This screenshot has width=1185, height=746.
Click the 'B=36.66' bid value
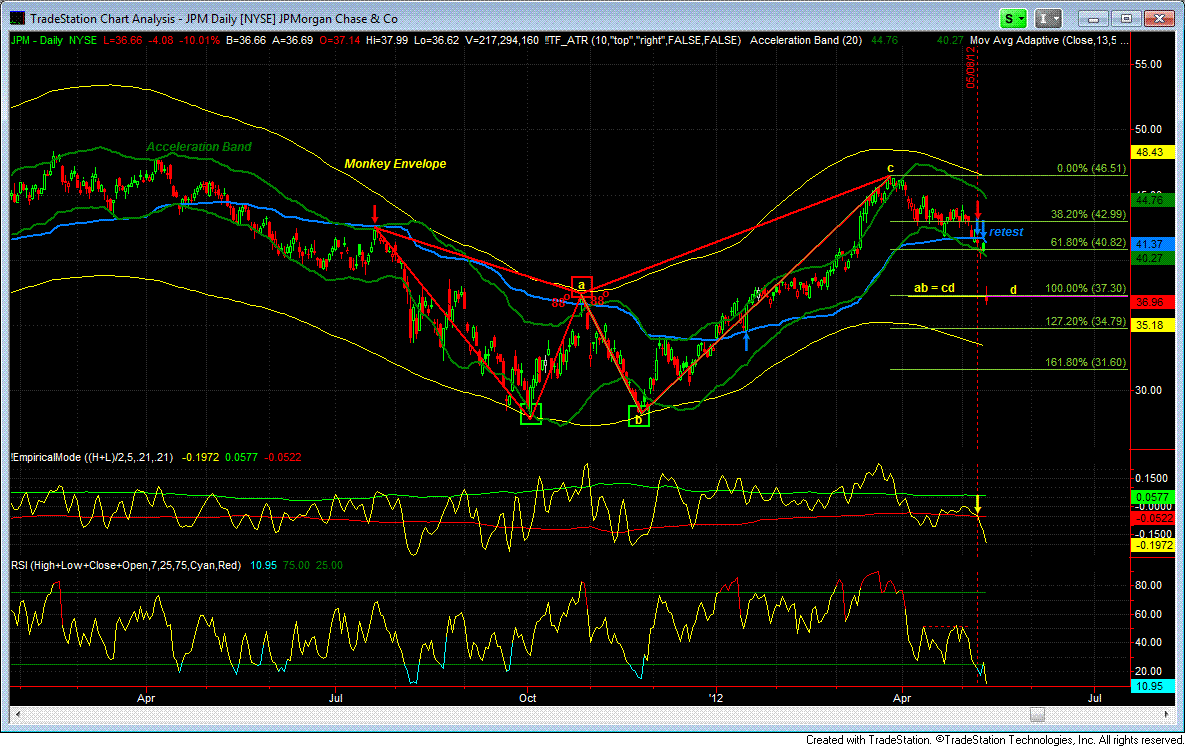[x=246, y=40]
